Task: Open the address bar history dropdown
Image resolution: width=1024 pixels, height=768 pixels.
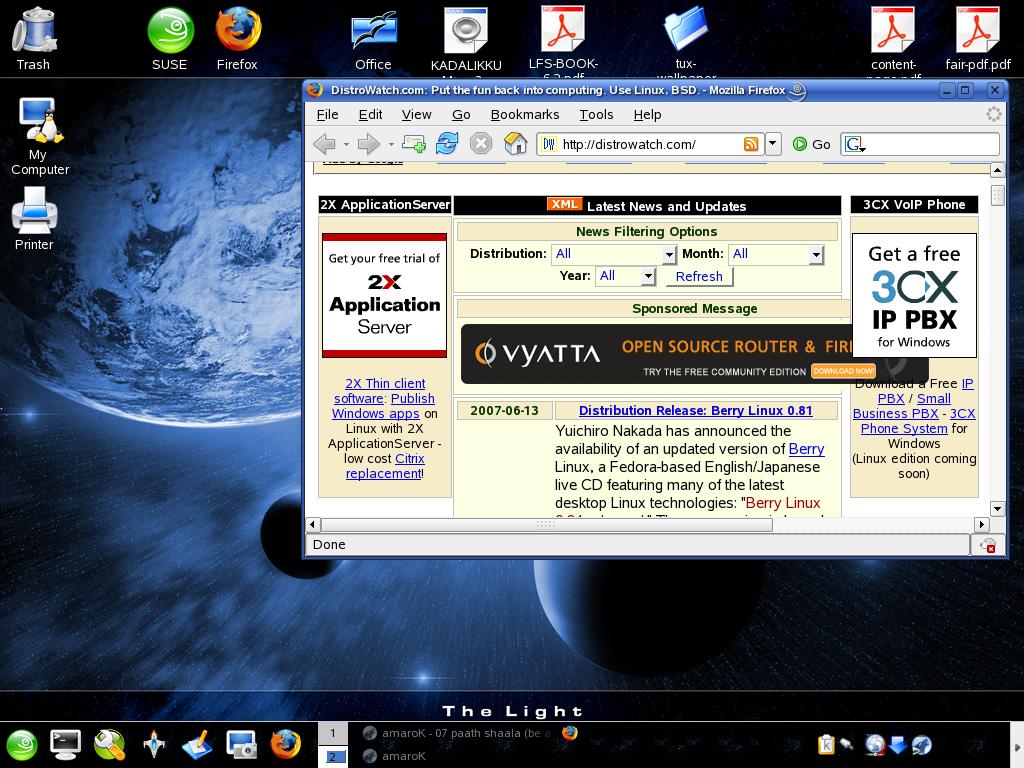Action: (x=773, y=144)
